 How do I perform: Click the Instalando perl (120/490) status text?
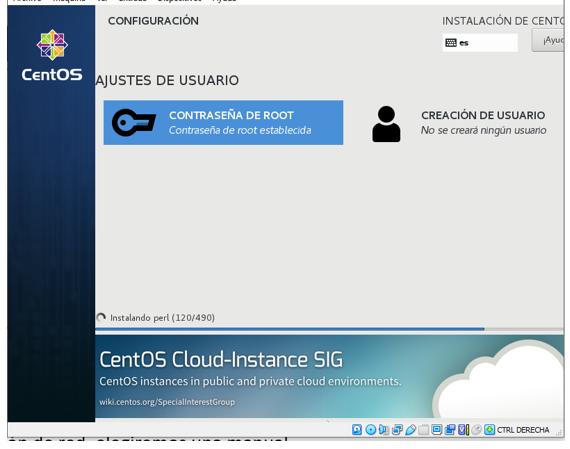click(162, 318)
